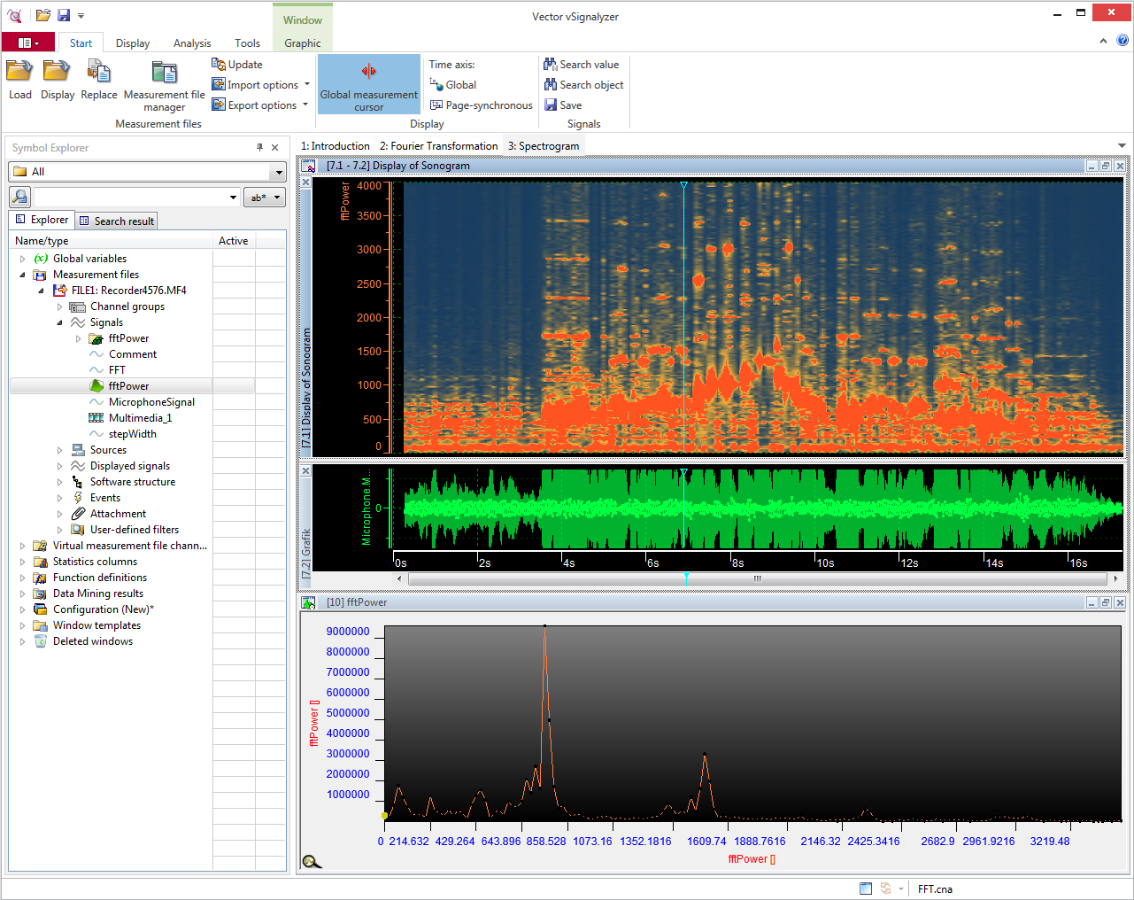Click the zoom magnifier icon in fftPower window
This screenshot has height=900, width=1134.
[312, 862]
